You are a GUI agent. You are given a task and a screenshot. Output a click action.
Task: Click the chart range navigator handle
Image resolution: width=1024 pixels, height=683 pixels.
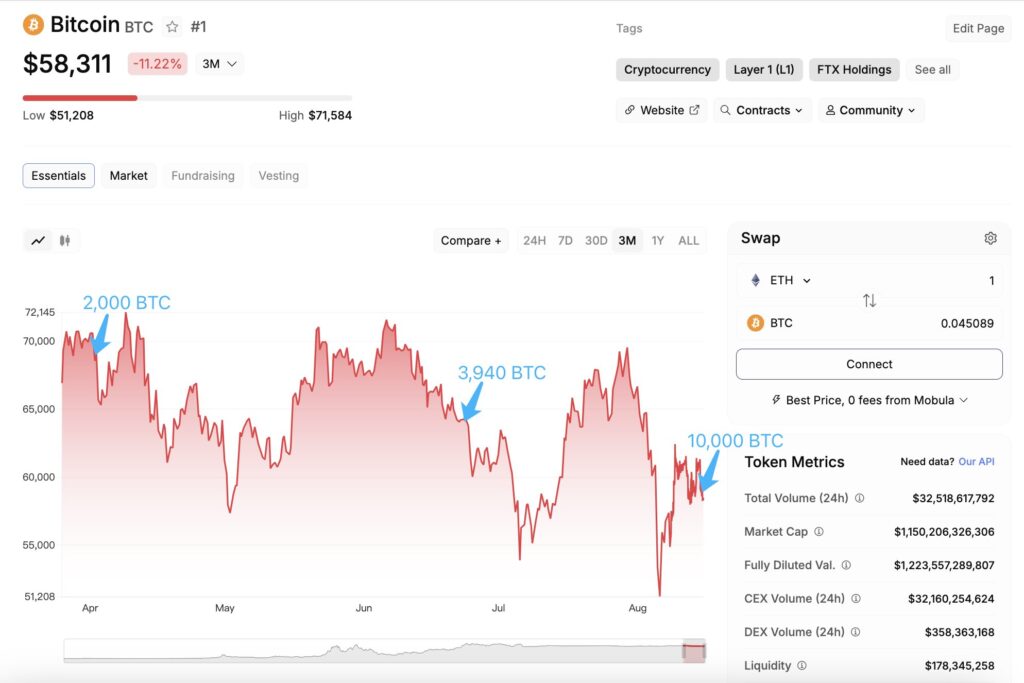pos(694,651)
